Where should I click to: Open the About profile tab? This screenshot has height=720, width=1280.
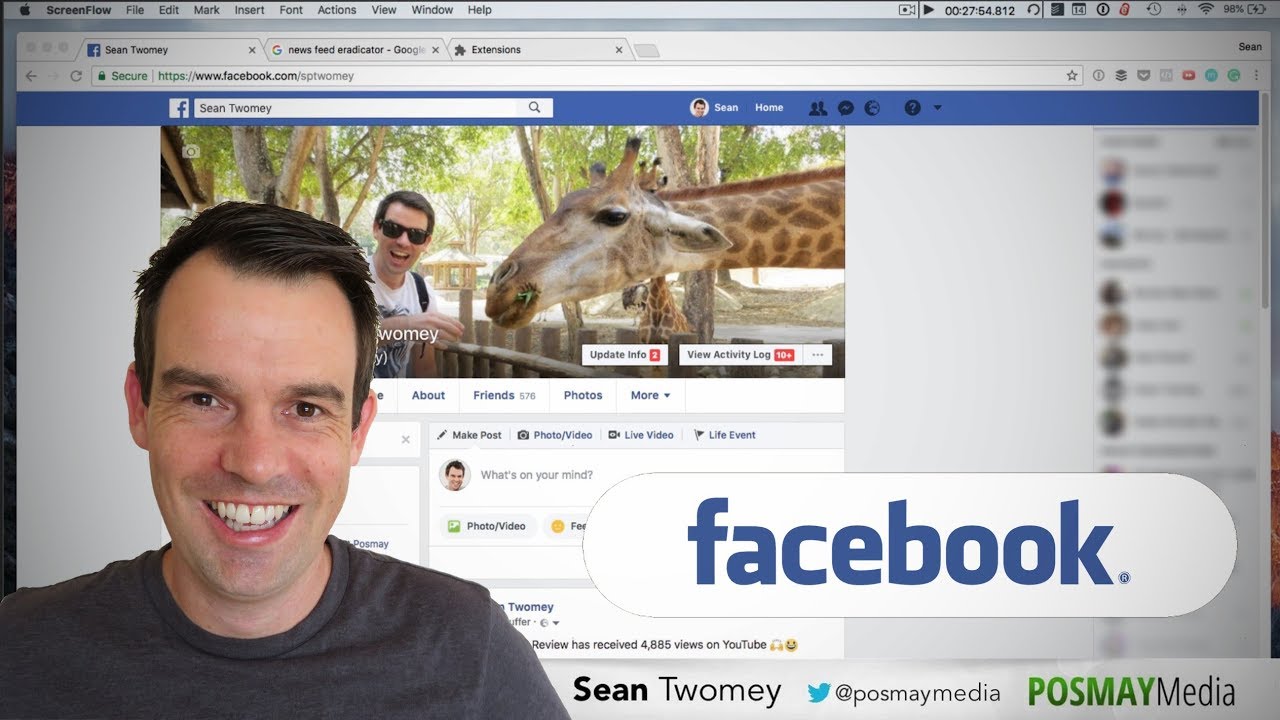[x=428, y=395]
